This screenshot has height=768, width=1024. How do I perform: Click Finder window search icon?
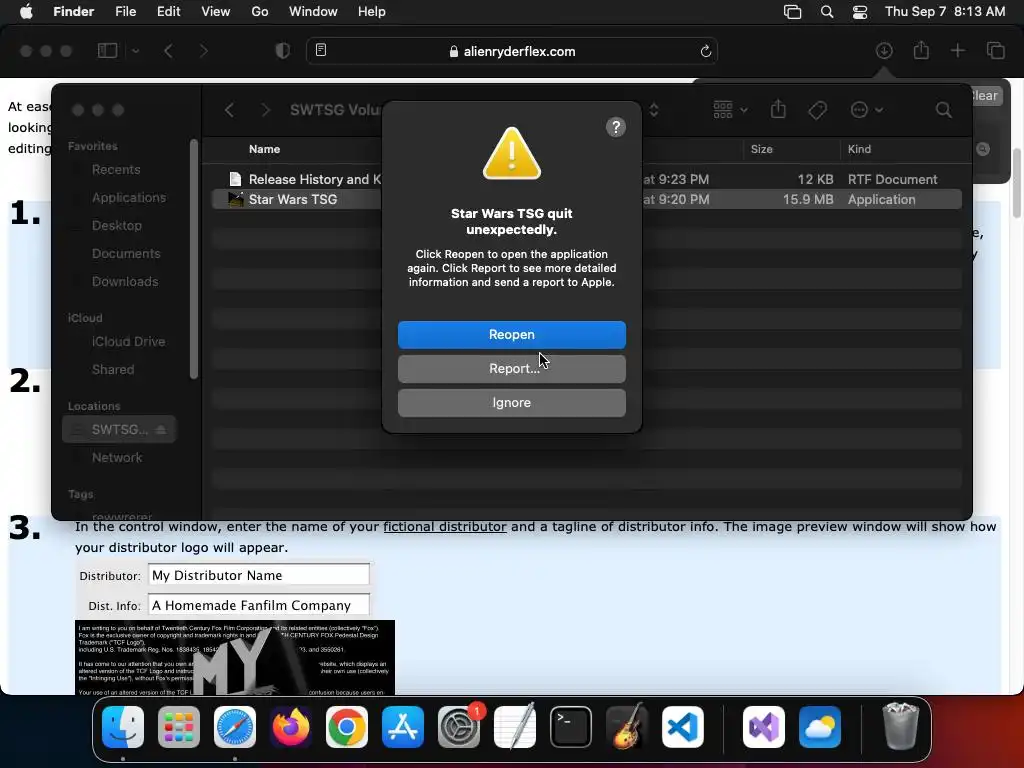tap(943, 110)
